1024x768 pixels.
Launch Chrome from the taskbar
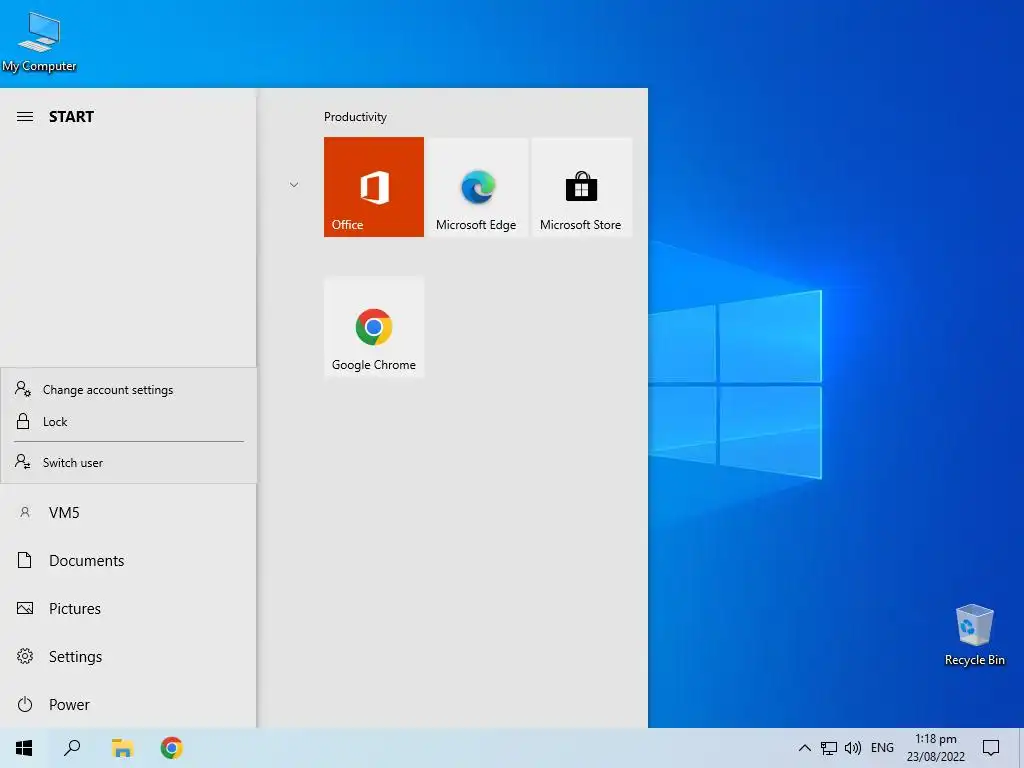(x=172, y=748)
